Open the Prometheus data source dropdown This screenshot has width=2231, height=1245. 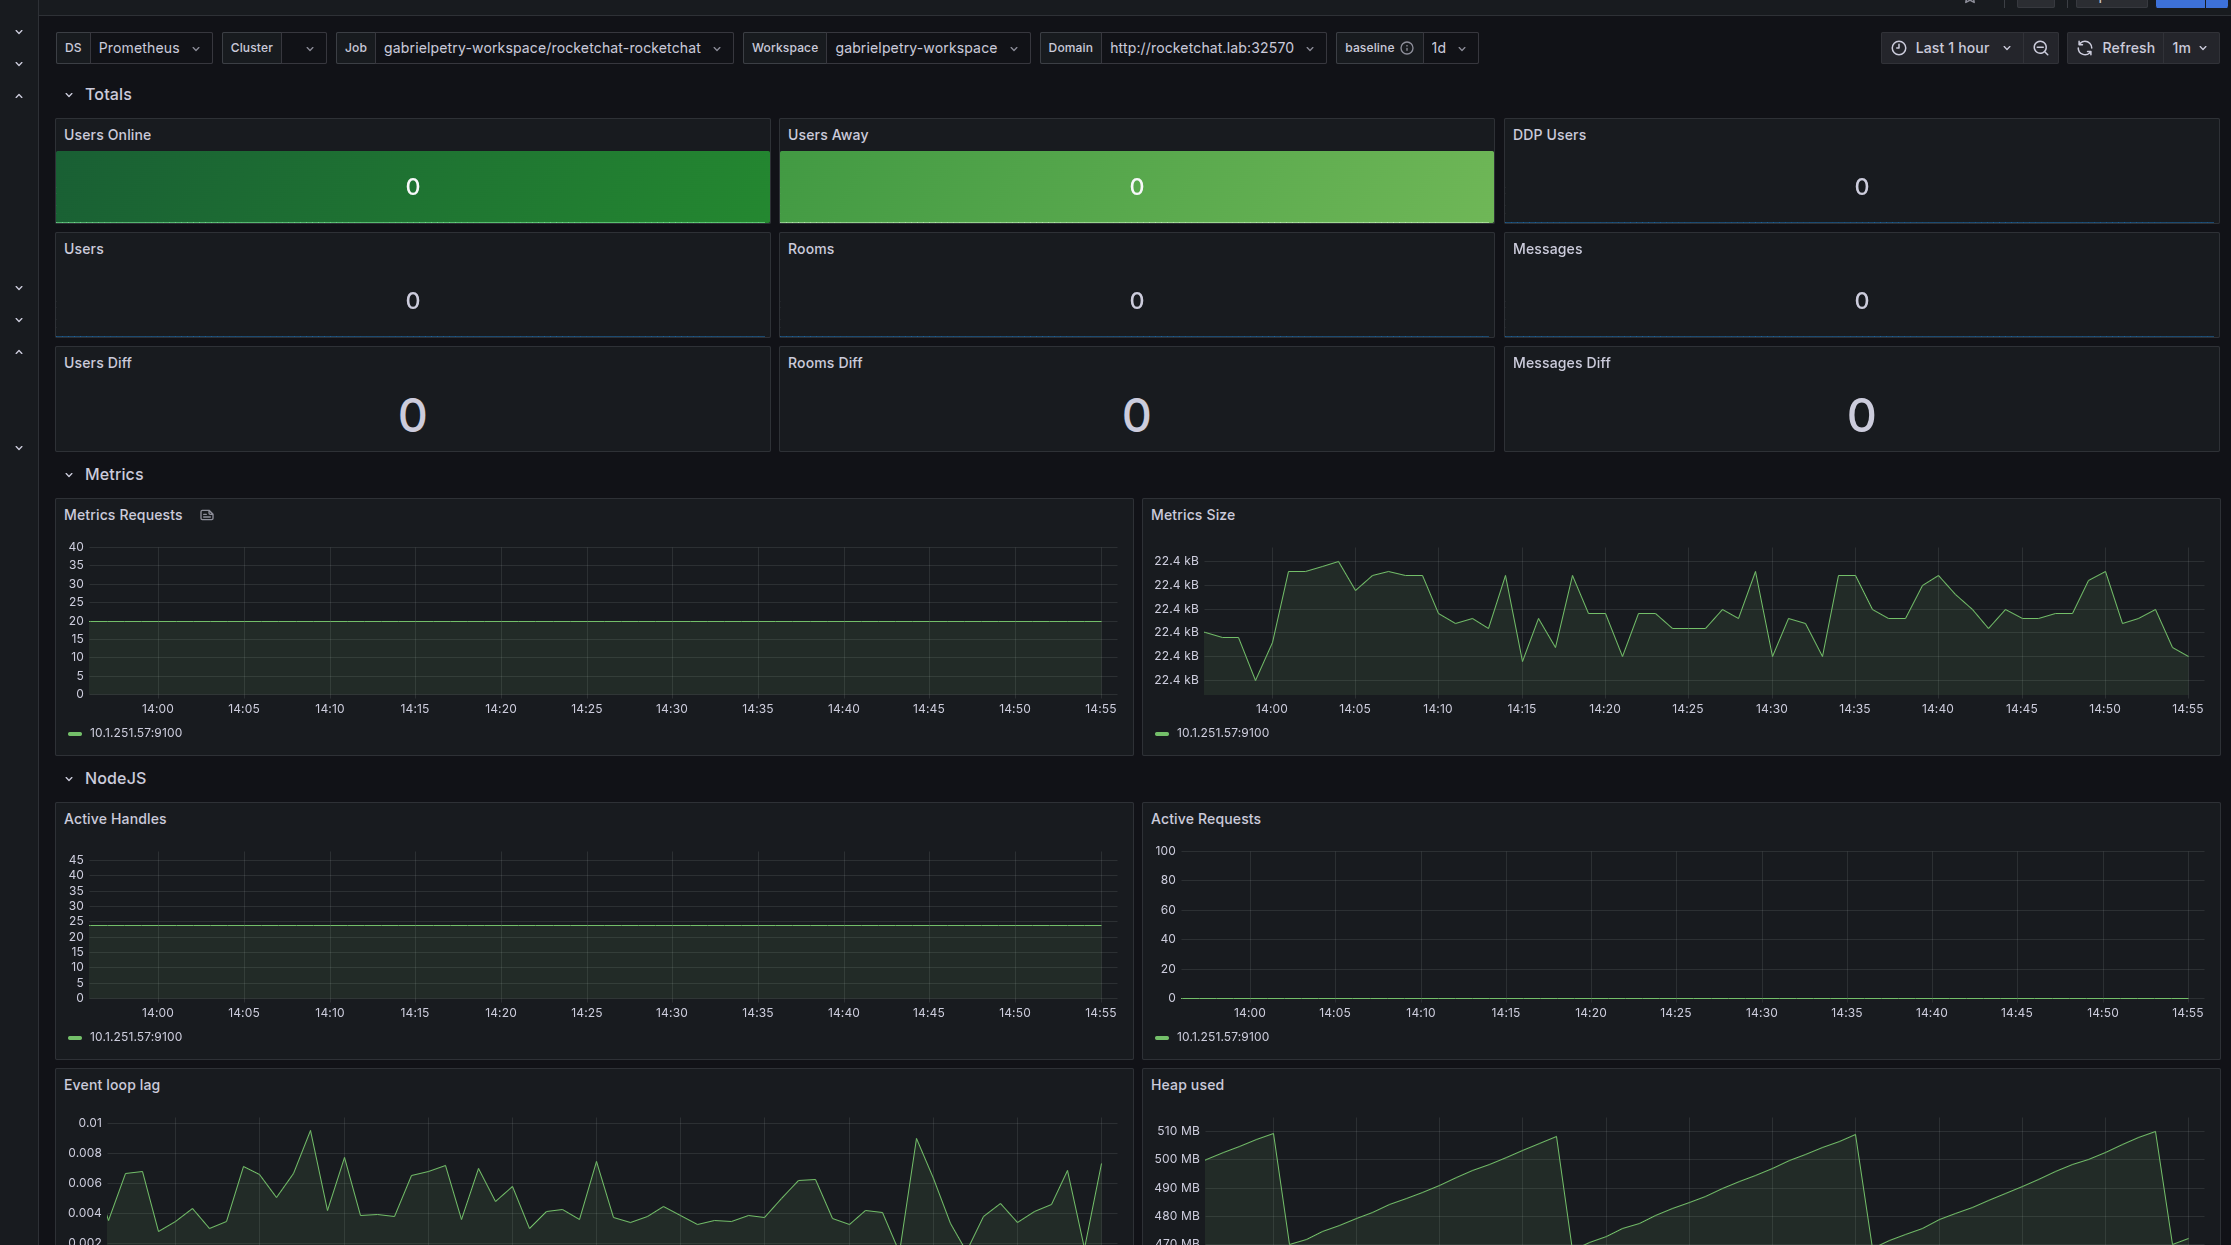[x=150, y=48]
